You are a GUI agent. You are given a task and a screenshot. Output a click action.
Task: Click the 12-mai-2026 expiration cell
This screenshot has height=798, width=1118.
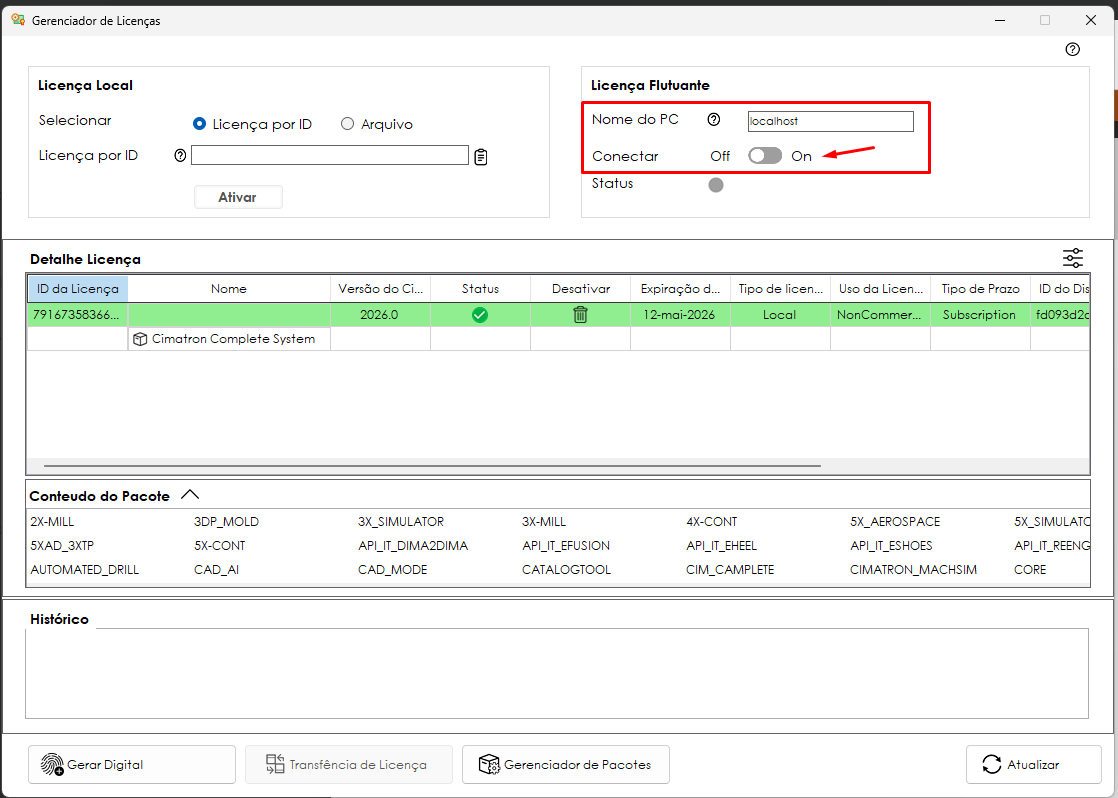tap(680, 314)
